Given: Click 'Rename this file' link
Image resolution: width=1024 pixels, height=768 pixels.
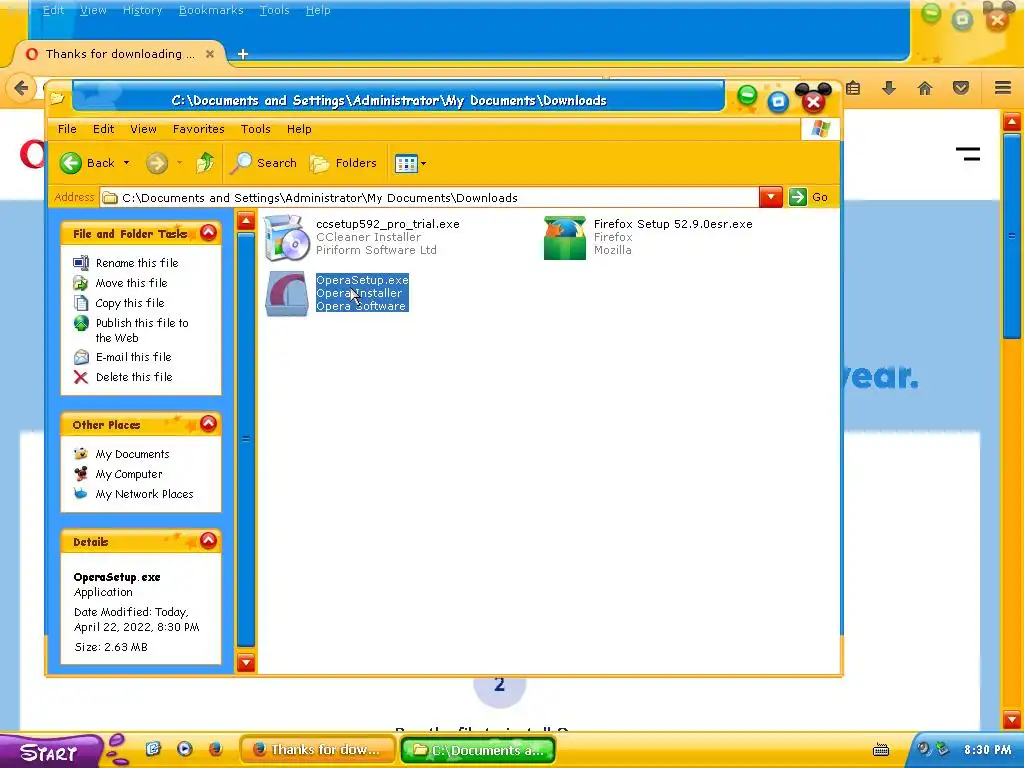Looking at the screenshot, I should click(x=137, y=263).
